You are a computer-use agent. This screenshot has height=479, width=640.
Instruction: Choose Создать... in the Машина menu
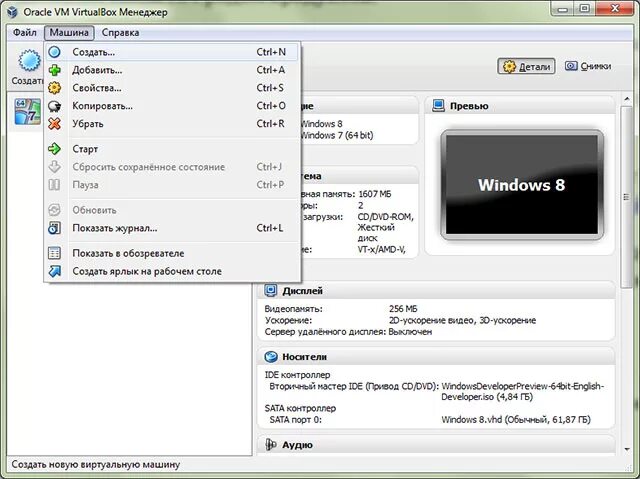[172, 52]
